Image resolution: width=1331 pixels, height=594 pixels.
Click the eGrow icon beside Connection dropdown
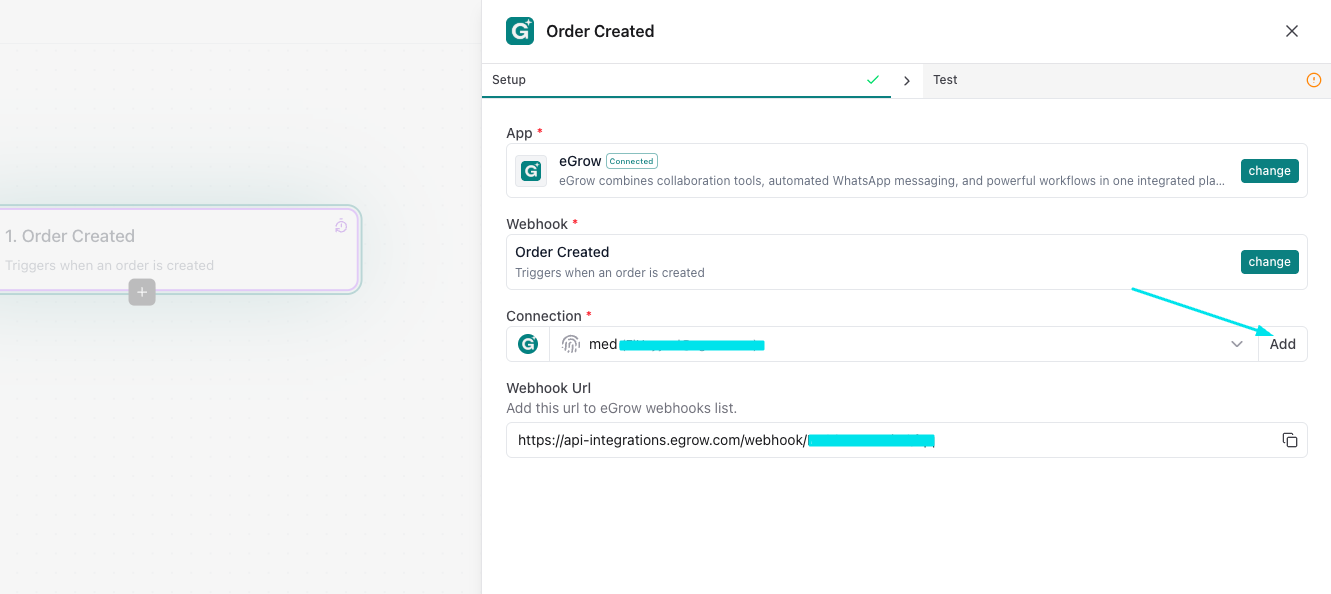528,344
